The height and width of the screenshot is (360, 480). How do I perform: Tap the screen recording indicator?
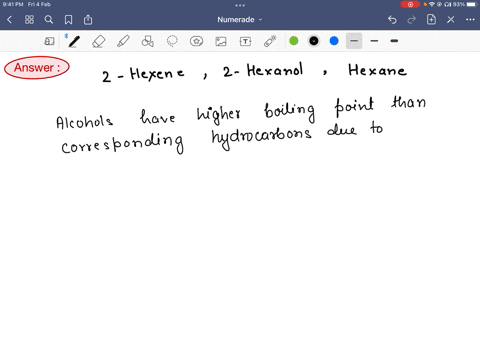pyautogui.click(x=410, y=4)
